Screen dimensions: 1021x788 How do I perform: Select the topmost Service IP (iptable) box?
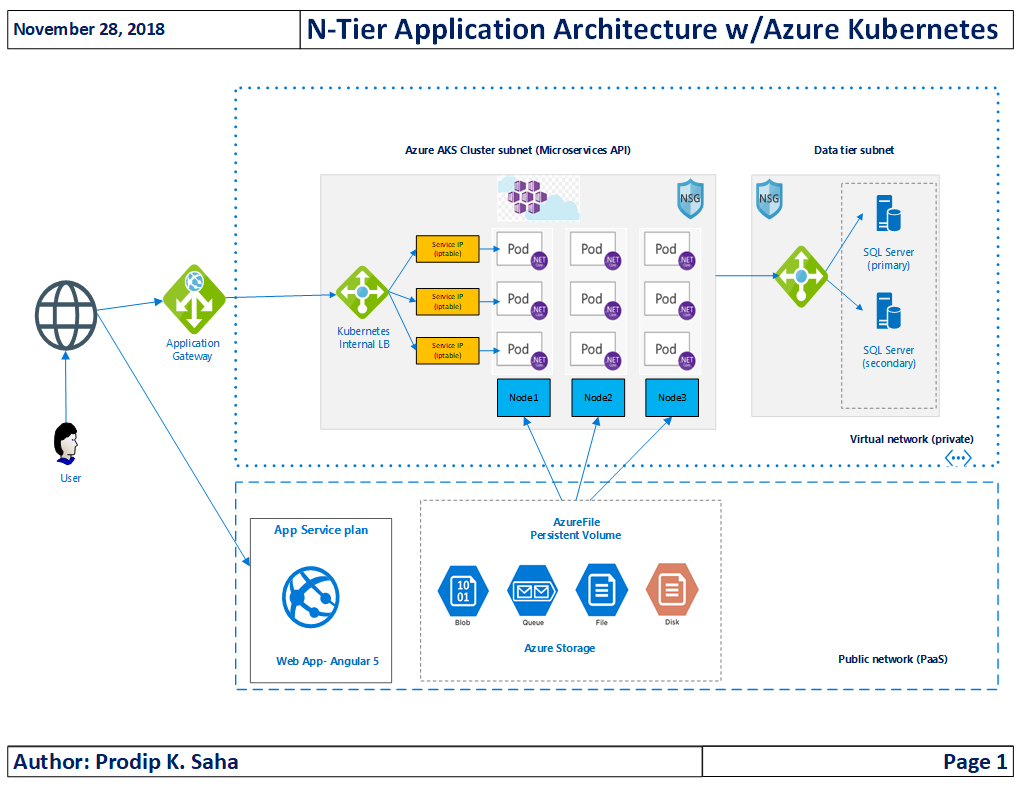coord(447,249)
